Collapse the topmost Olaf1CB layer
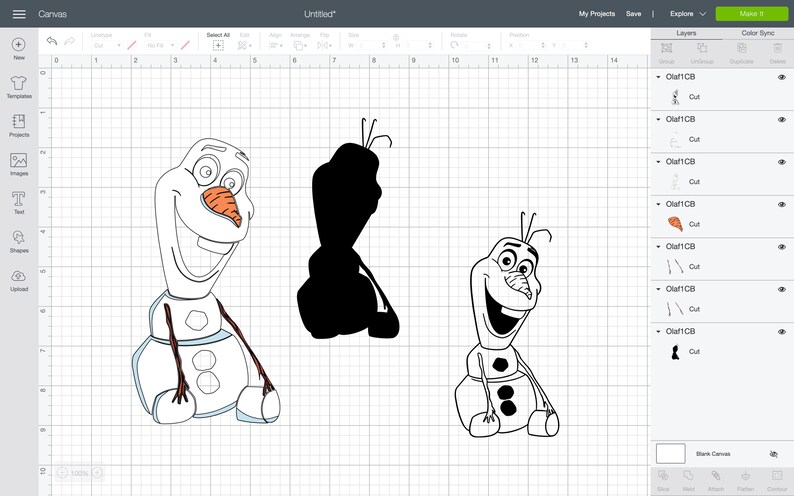The width and height of the screenshot is (794, 496). (x=658, y=77)
